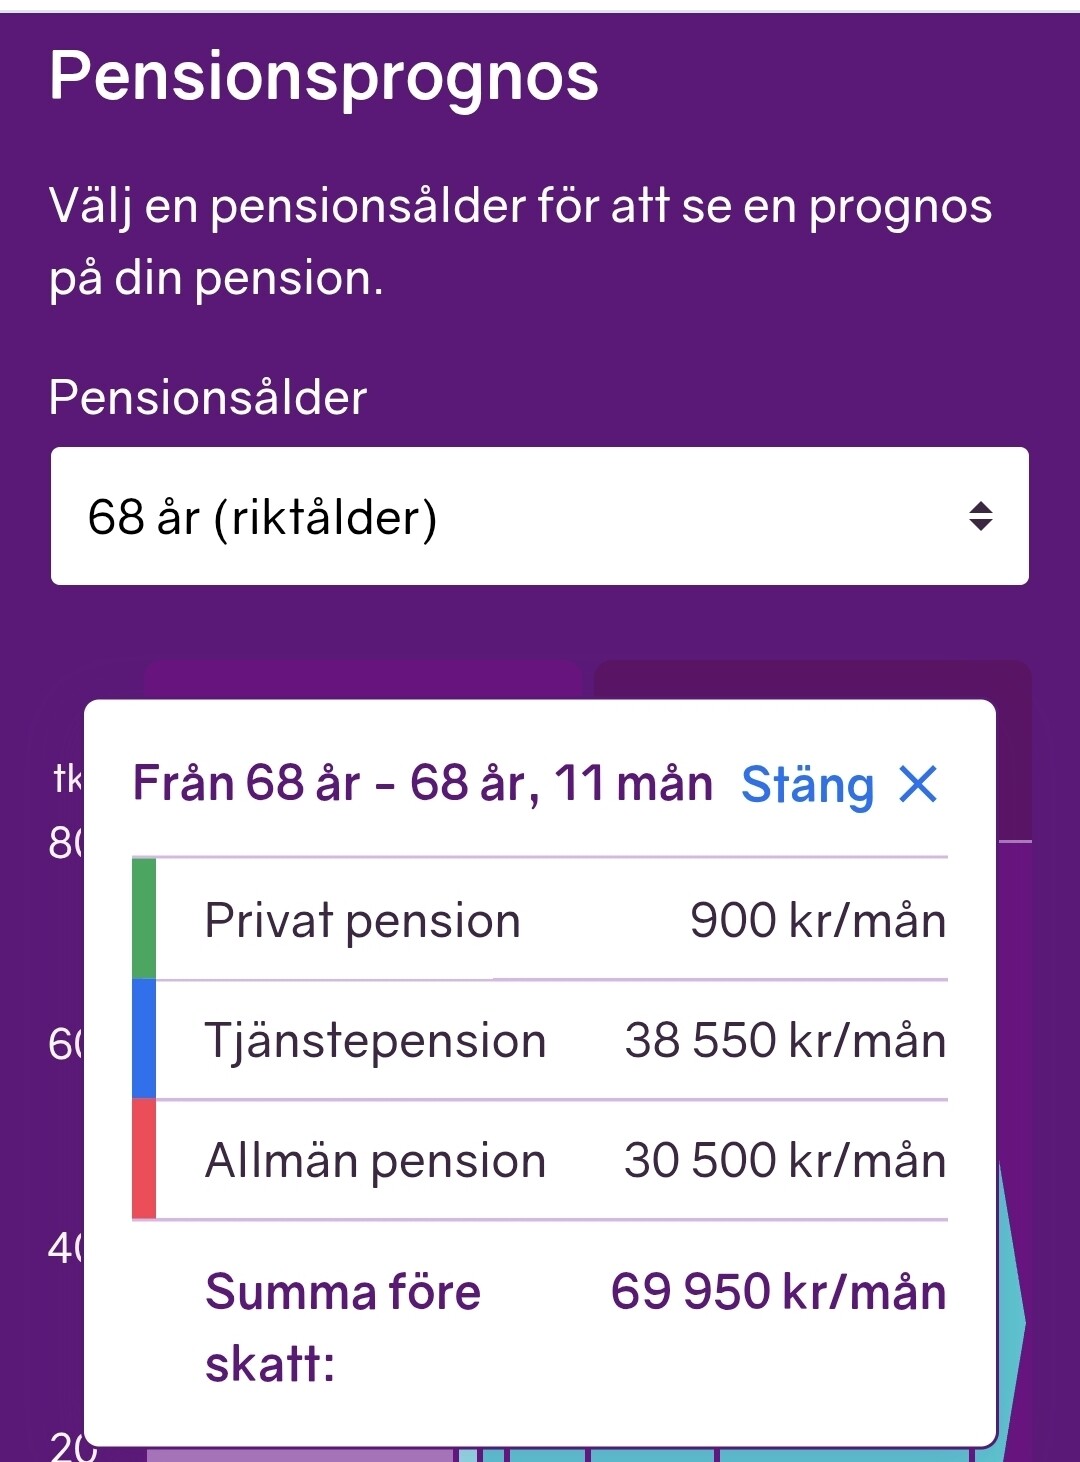Image resolution: width=1080 pixels, height=1462 pixels.
Task: Select the green Privat pension color bar
Action: tap(144, 918)
